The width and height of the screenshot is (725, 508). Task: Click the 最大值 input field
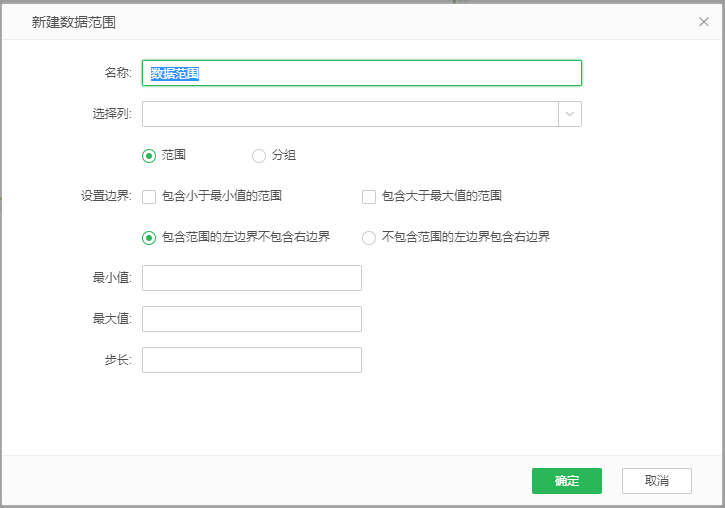252,319
